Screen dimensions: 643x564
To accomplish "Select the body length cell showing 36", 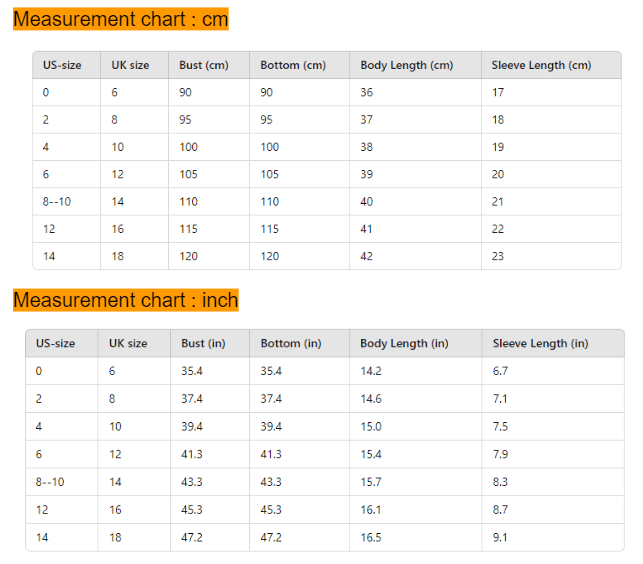I will (367, 92).
